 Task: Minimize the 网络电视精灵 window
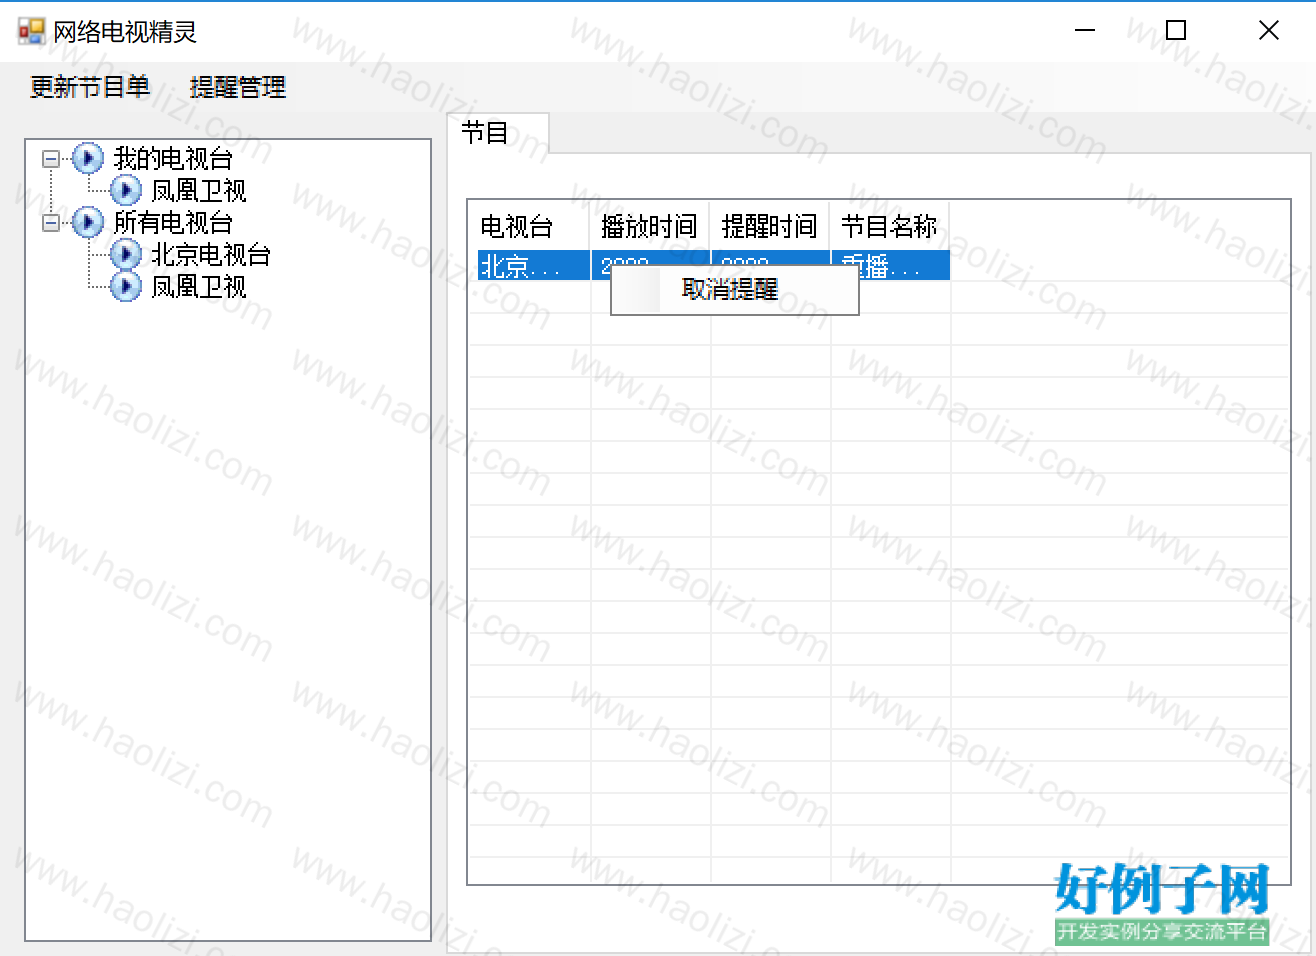click(1085, 31)
